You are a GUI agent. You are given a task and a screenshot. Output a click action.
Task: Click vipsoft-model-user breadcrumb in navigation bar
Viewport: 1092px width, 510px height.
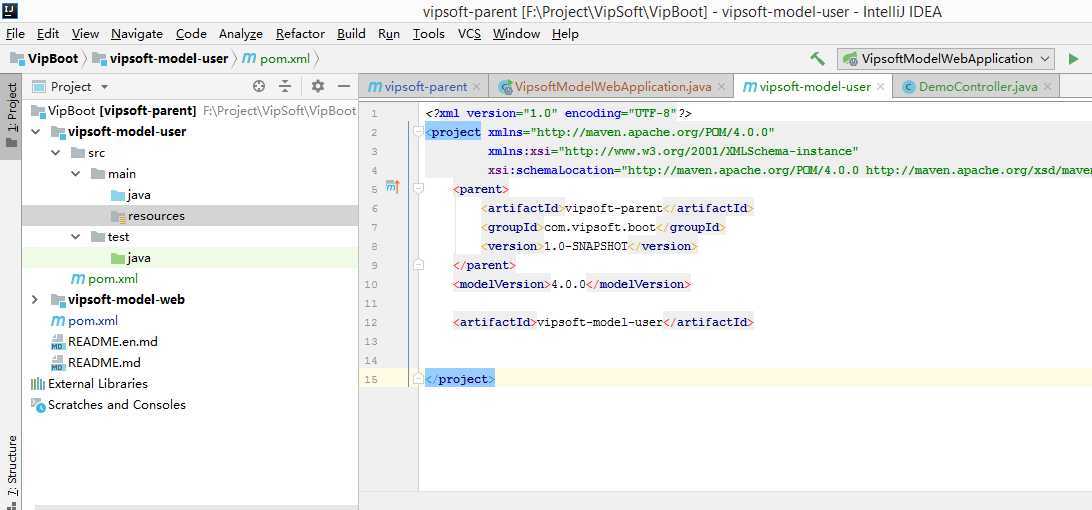point(161,59)
